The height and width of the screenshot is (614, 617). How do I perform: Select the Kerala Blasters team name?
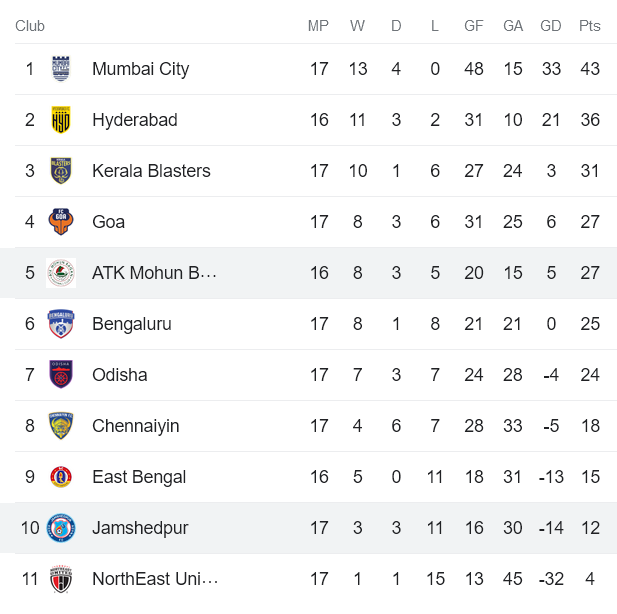151,171
